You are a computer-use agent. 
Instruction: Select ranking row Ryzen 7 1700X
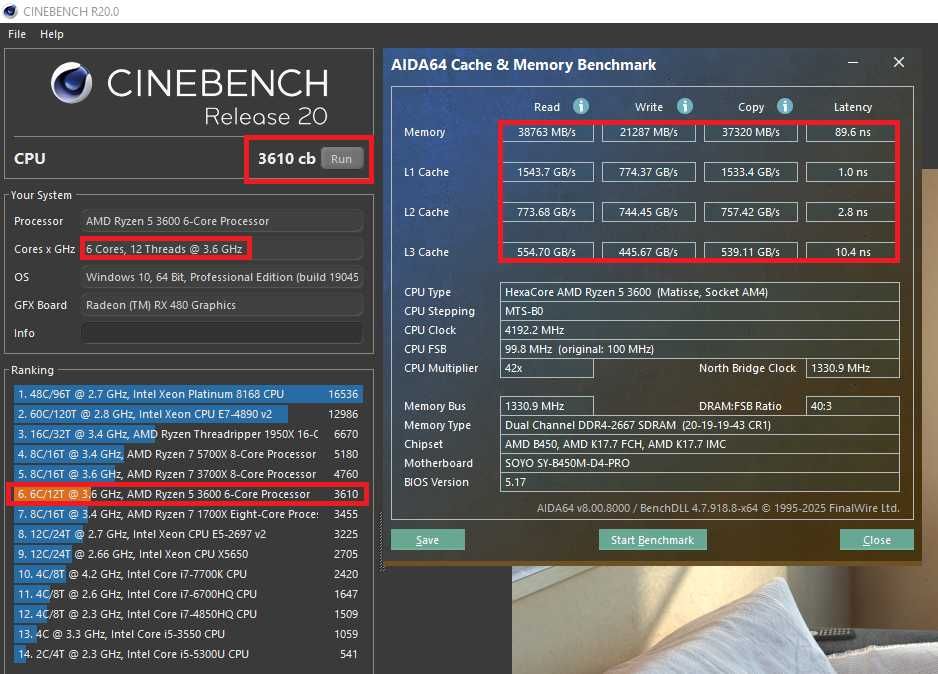188,514
